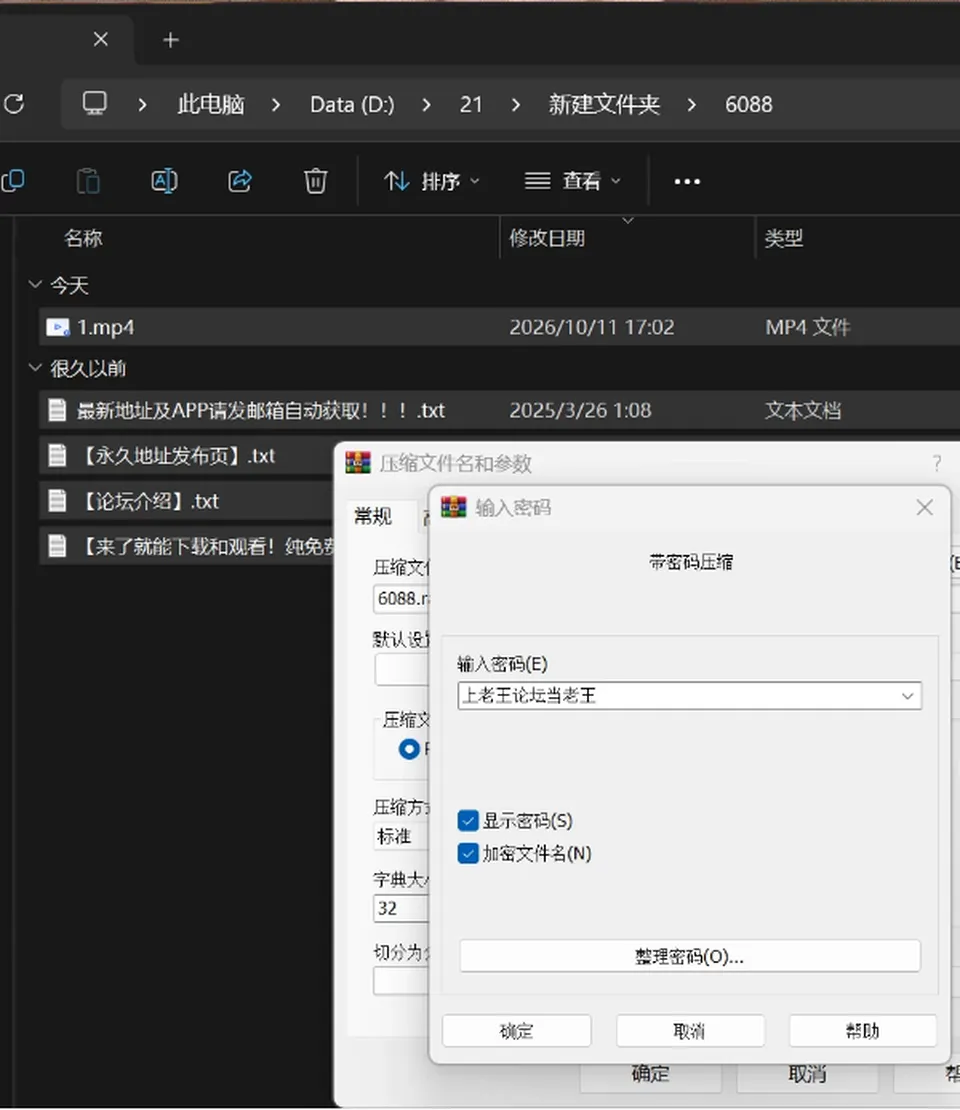Collapse the 很久以前 group
960x1110 pixels.
coord(35,367)
